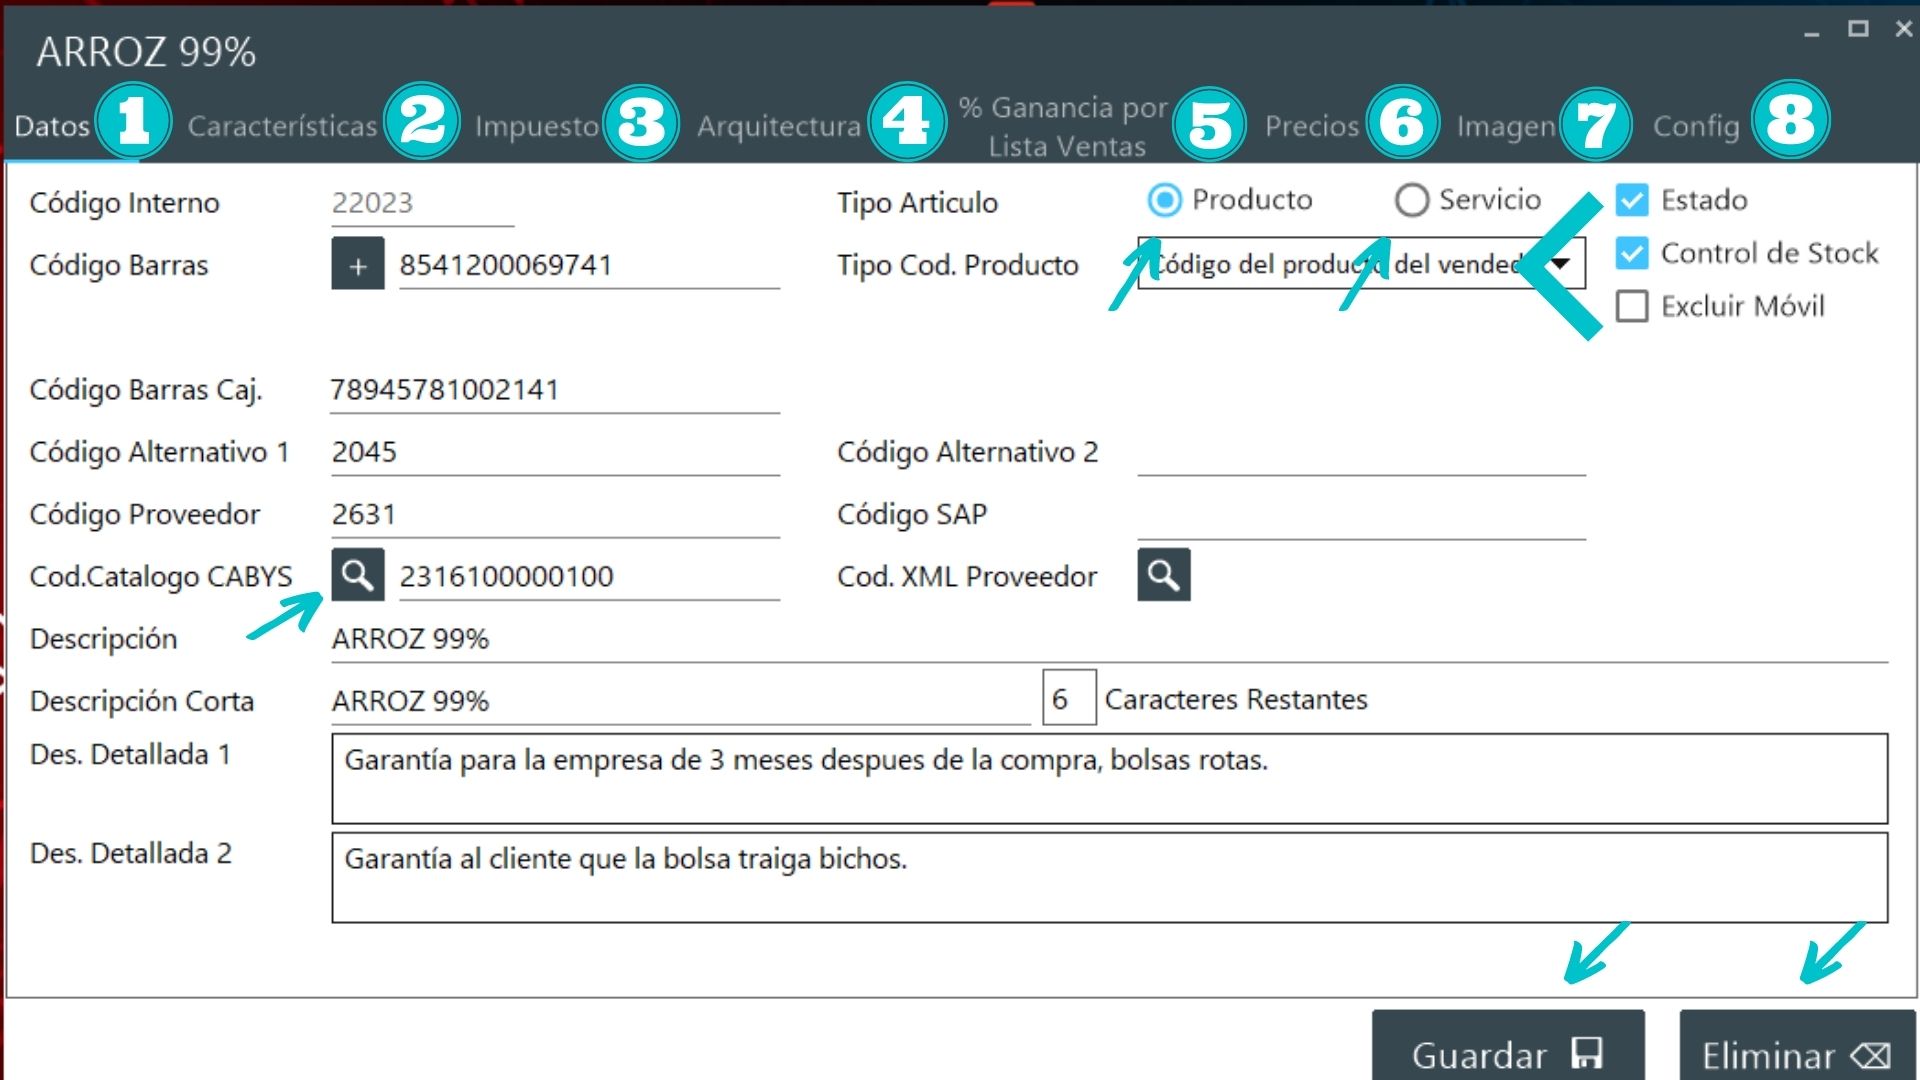Disable the Control de Stock checkbox
The height and width of the screenshot is (1080, 1920).
pyautogui.click(x=1632, y=253)
